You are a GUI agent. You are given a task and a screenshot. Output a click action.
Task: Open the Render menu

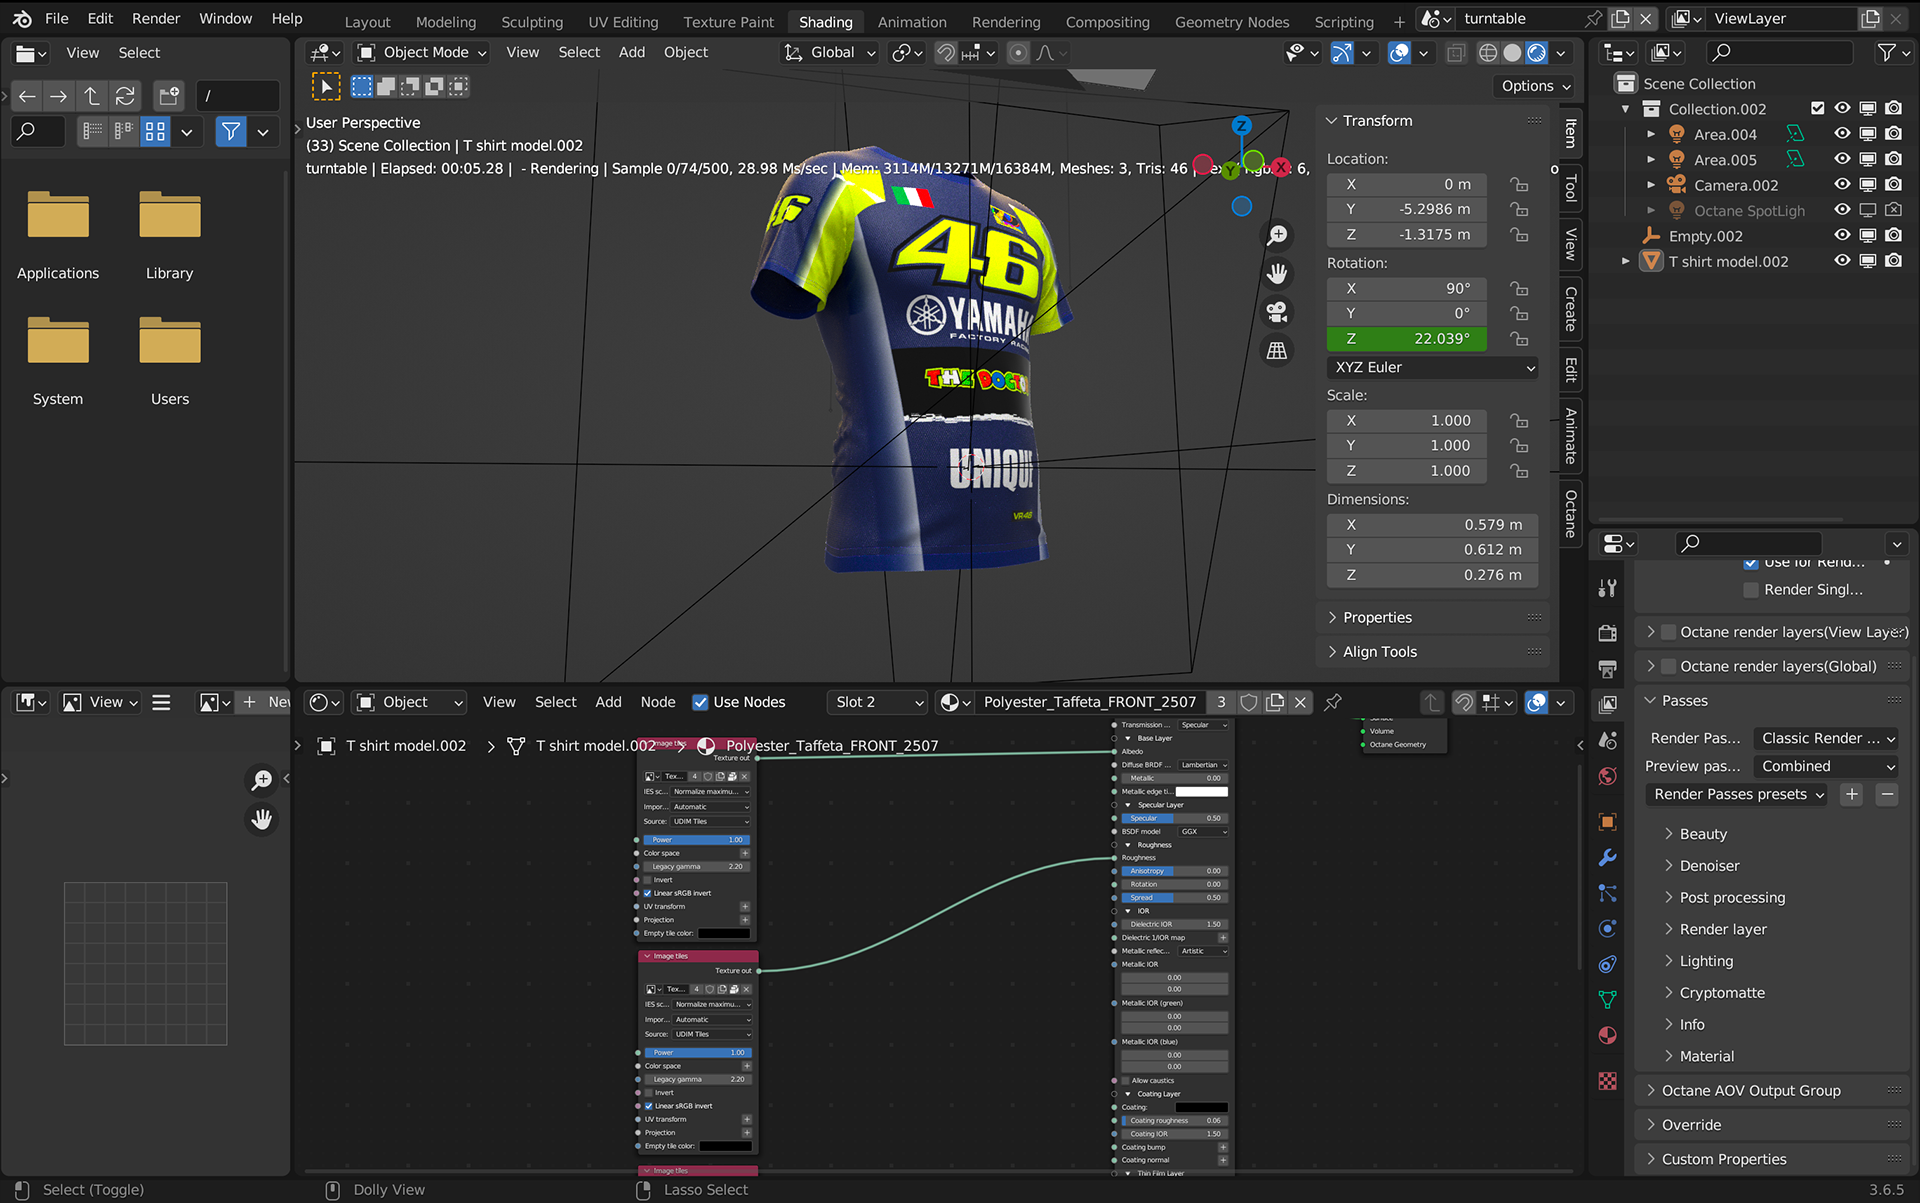point(156,18)
